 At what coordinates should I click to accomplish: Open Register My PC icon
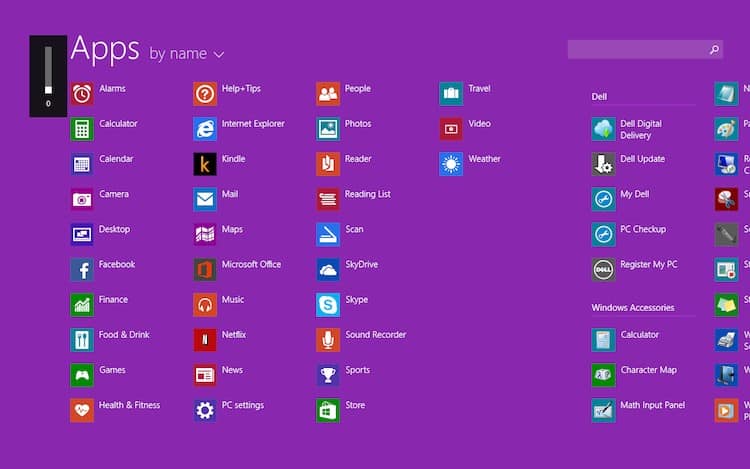coord(603,270)
